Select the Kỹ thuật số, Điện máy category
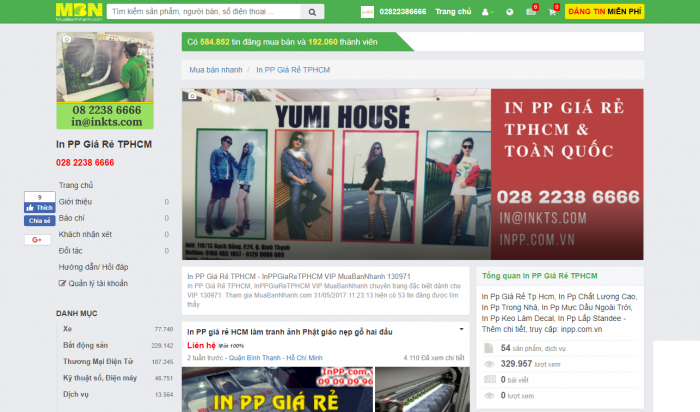The width and height of the screenshot is (700, 412). pyautogui.click(x=100, y=378)
